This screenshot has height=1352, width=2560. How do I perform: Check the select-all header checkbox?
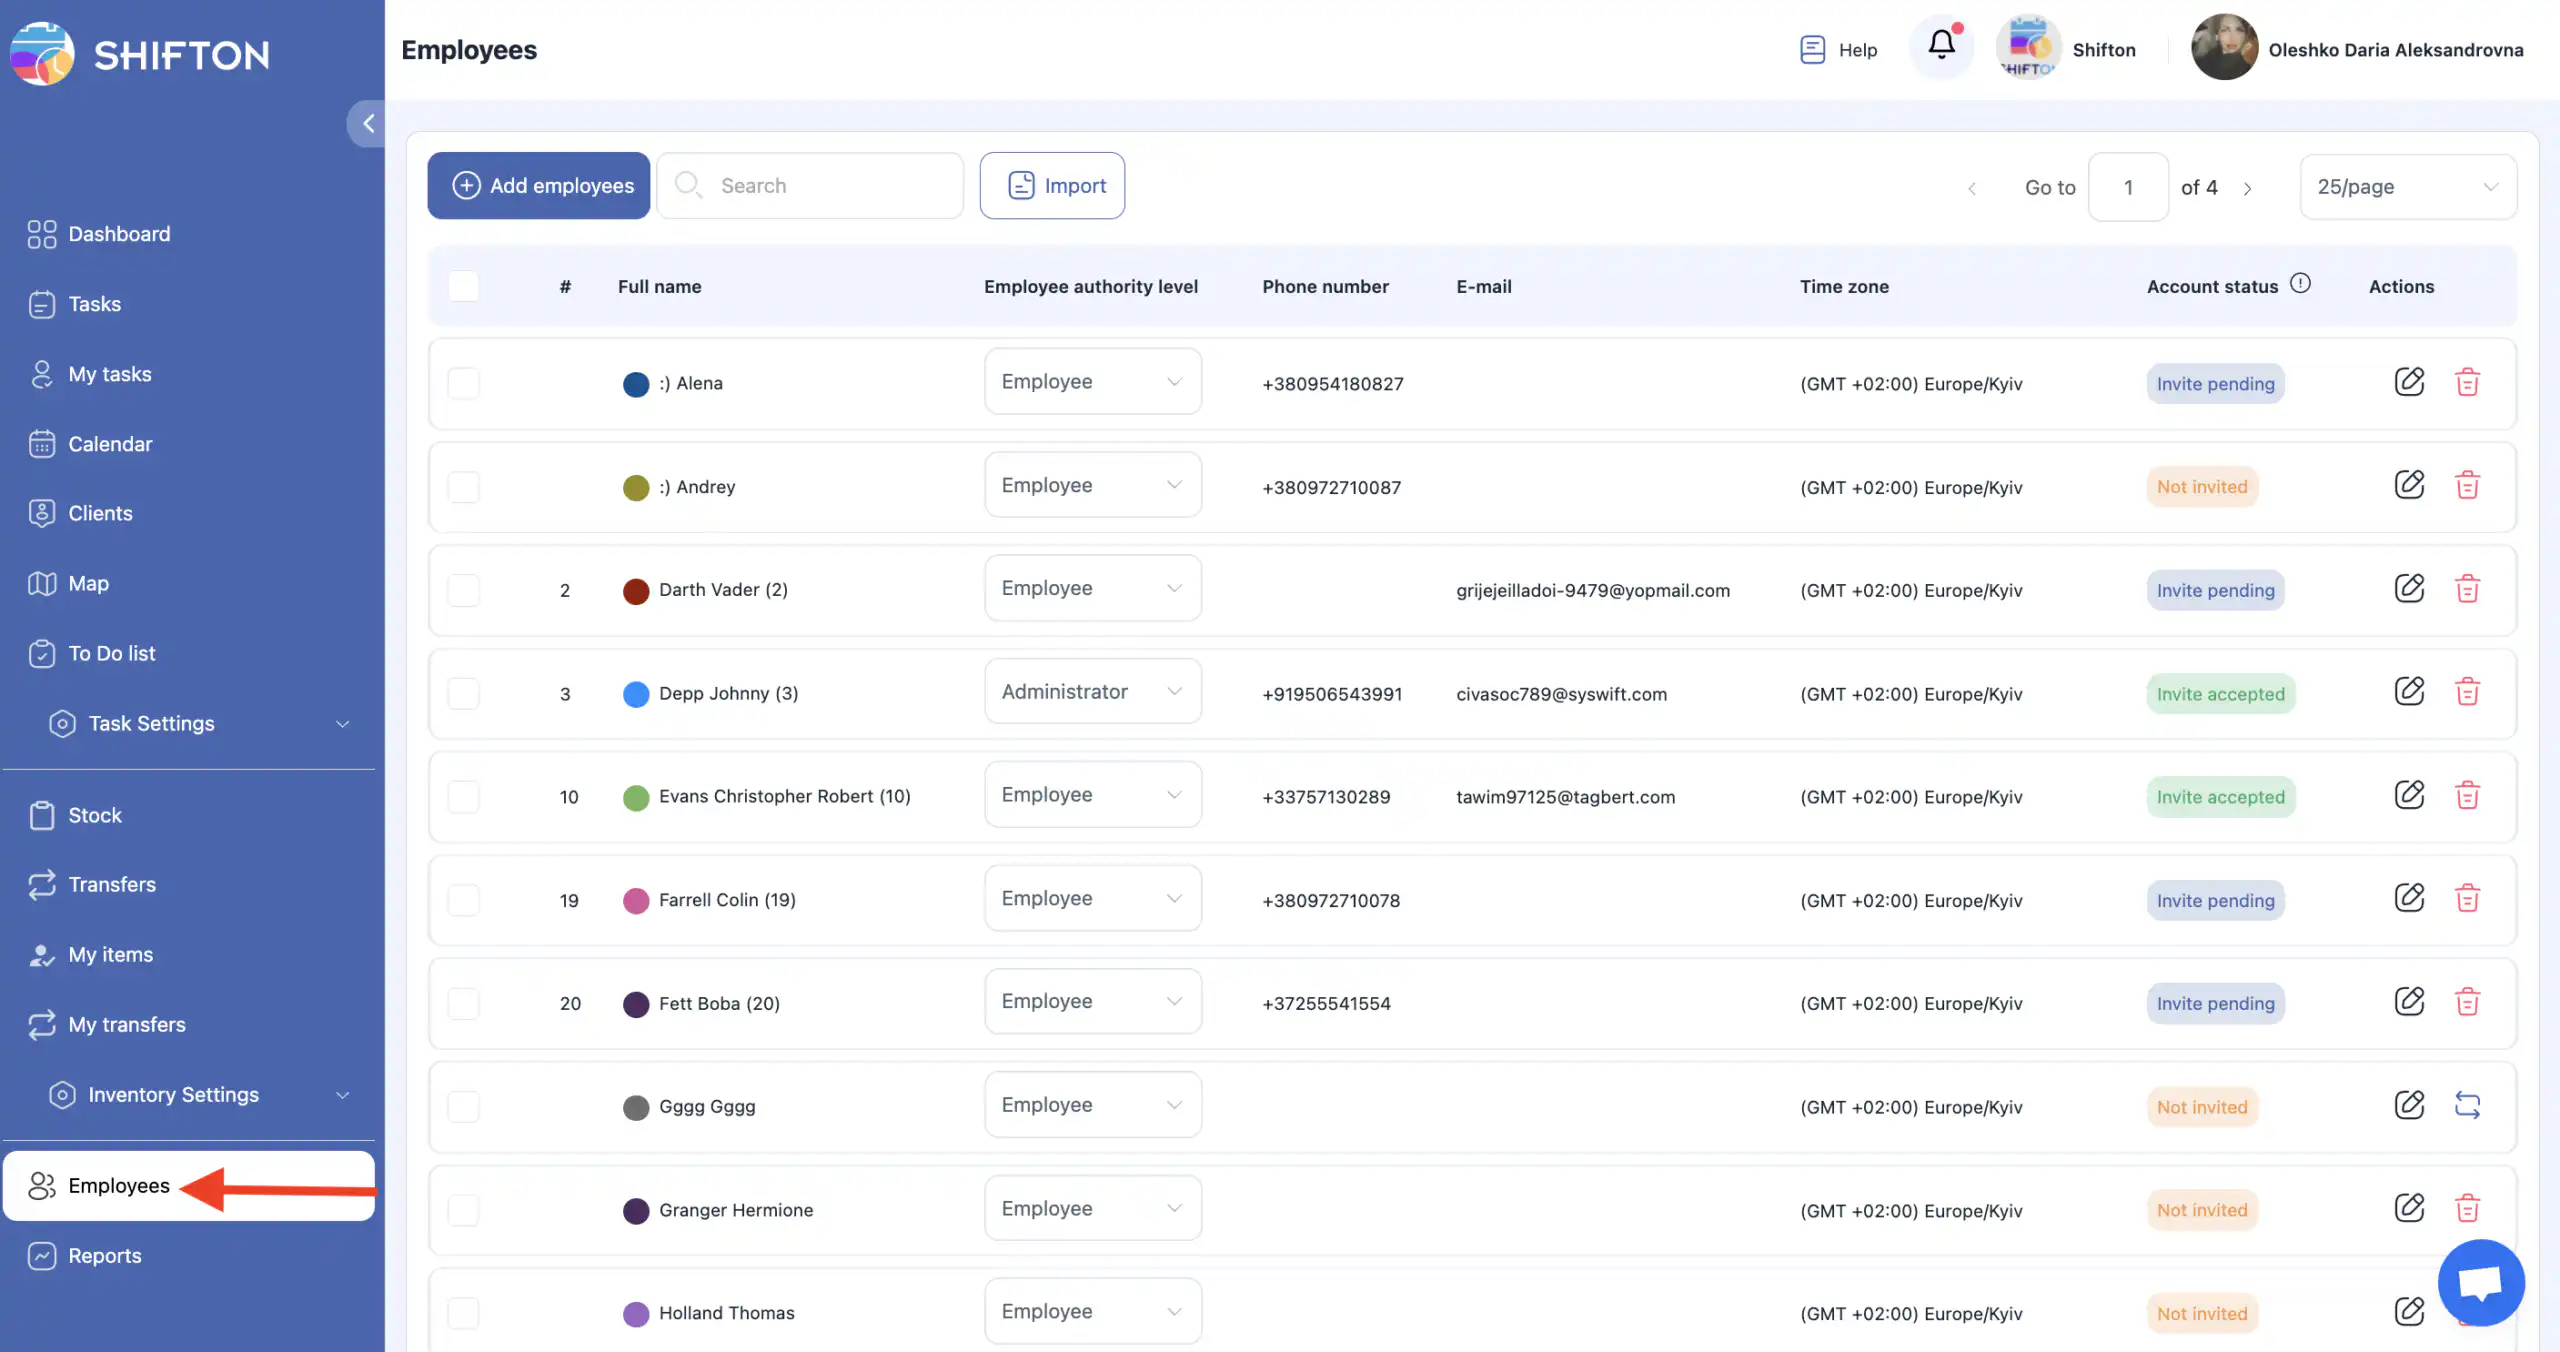(x=463, y=286)
